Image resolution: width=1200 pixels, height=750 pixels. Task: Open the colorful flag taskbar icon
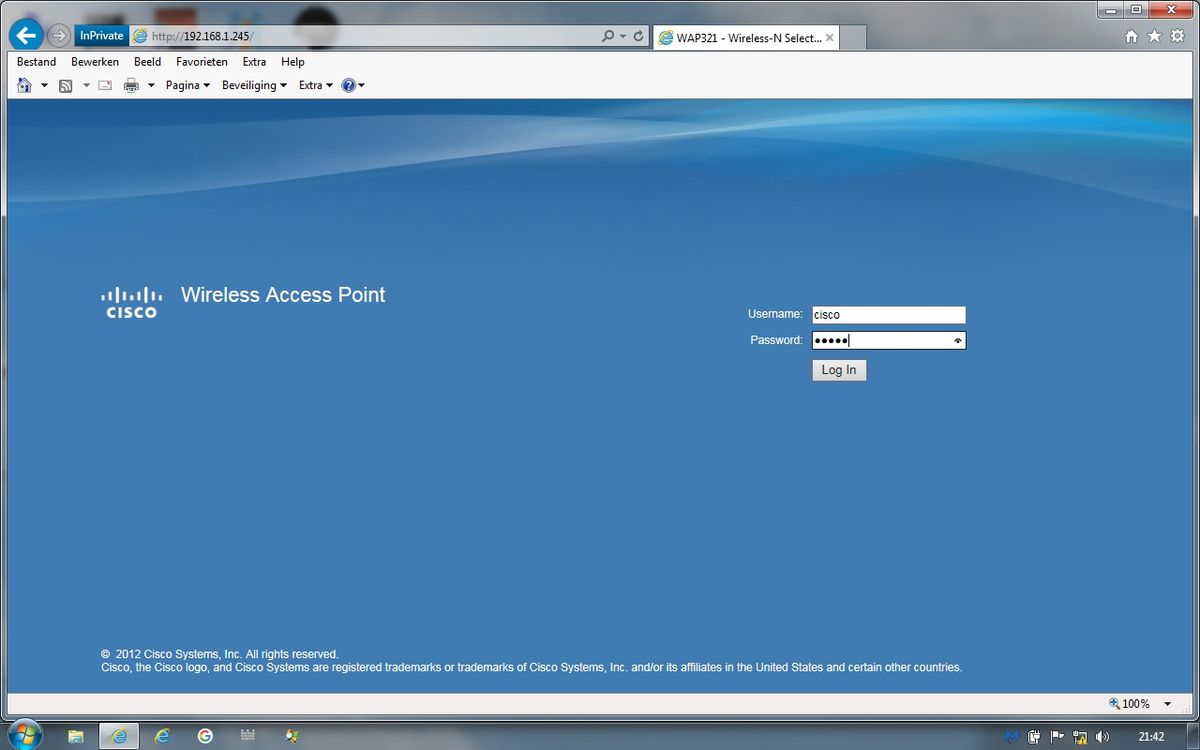[x=291, y=736]
